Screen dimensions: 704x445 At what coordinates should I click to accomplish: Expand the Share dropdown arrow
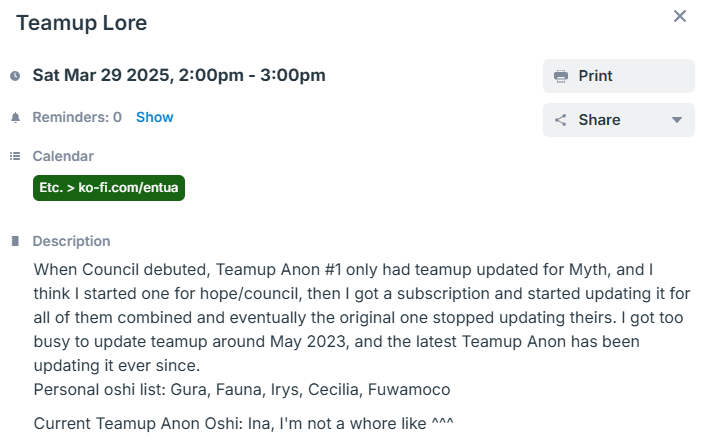(677, 120)
